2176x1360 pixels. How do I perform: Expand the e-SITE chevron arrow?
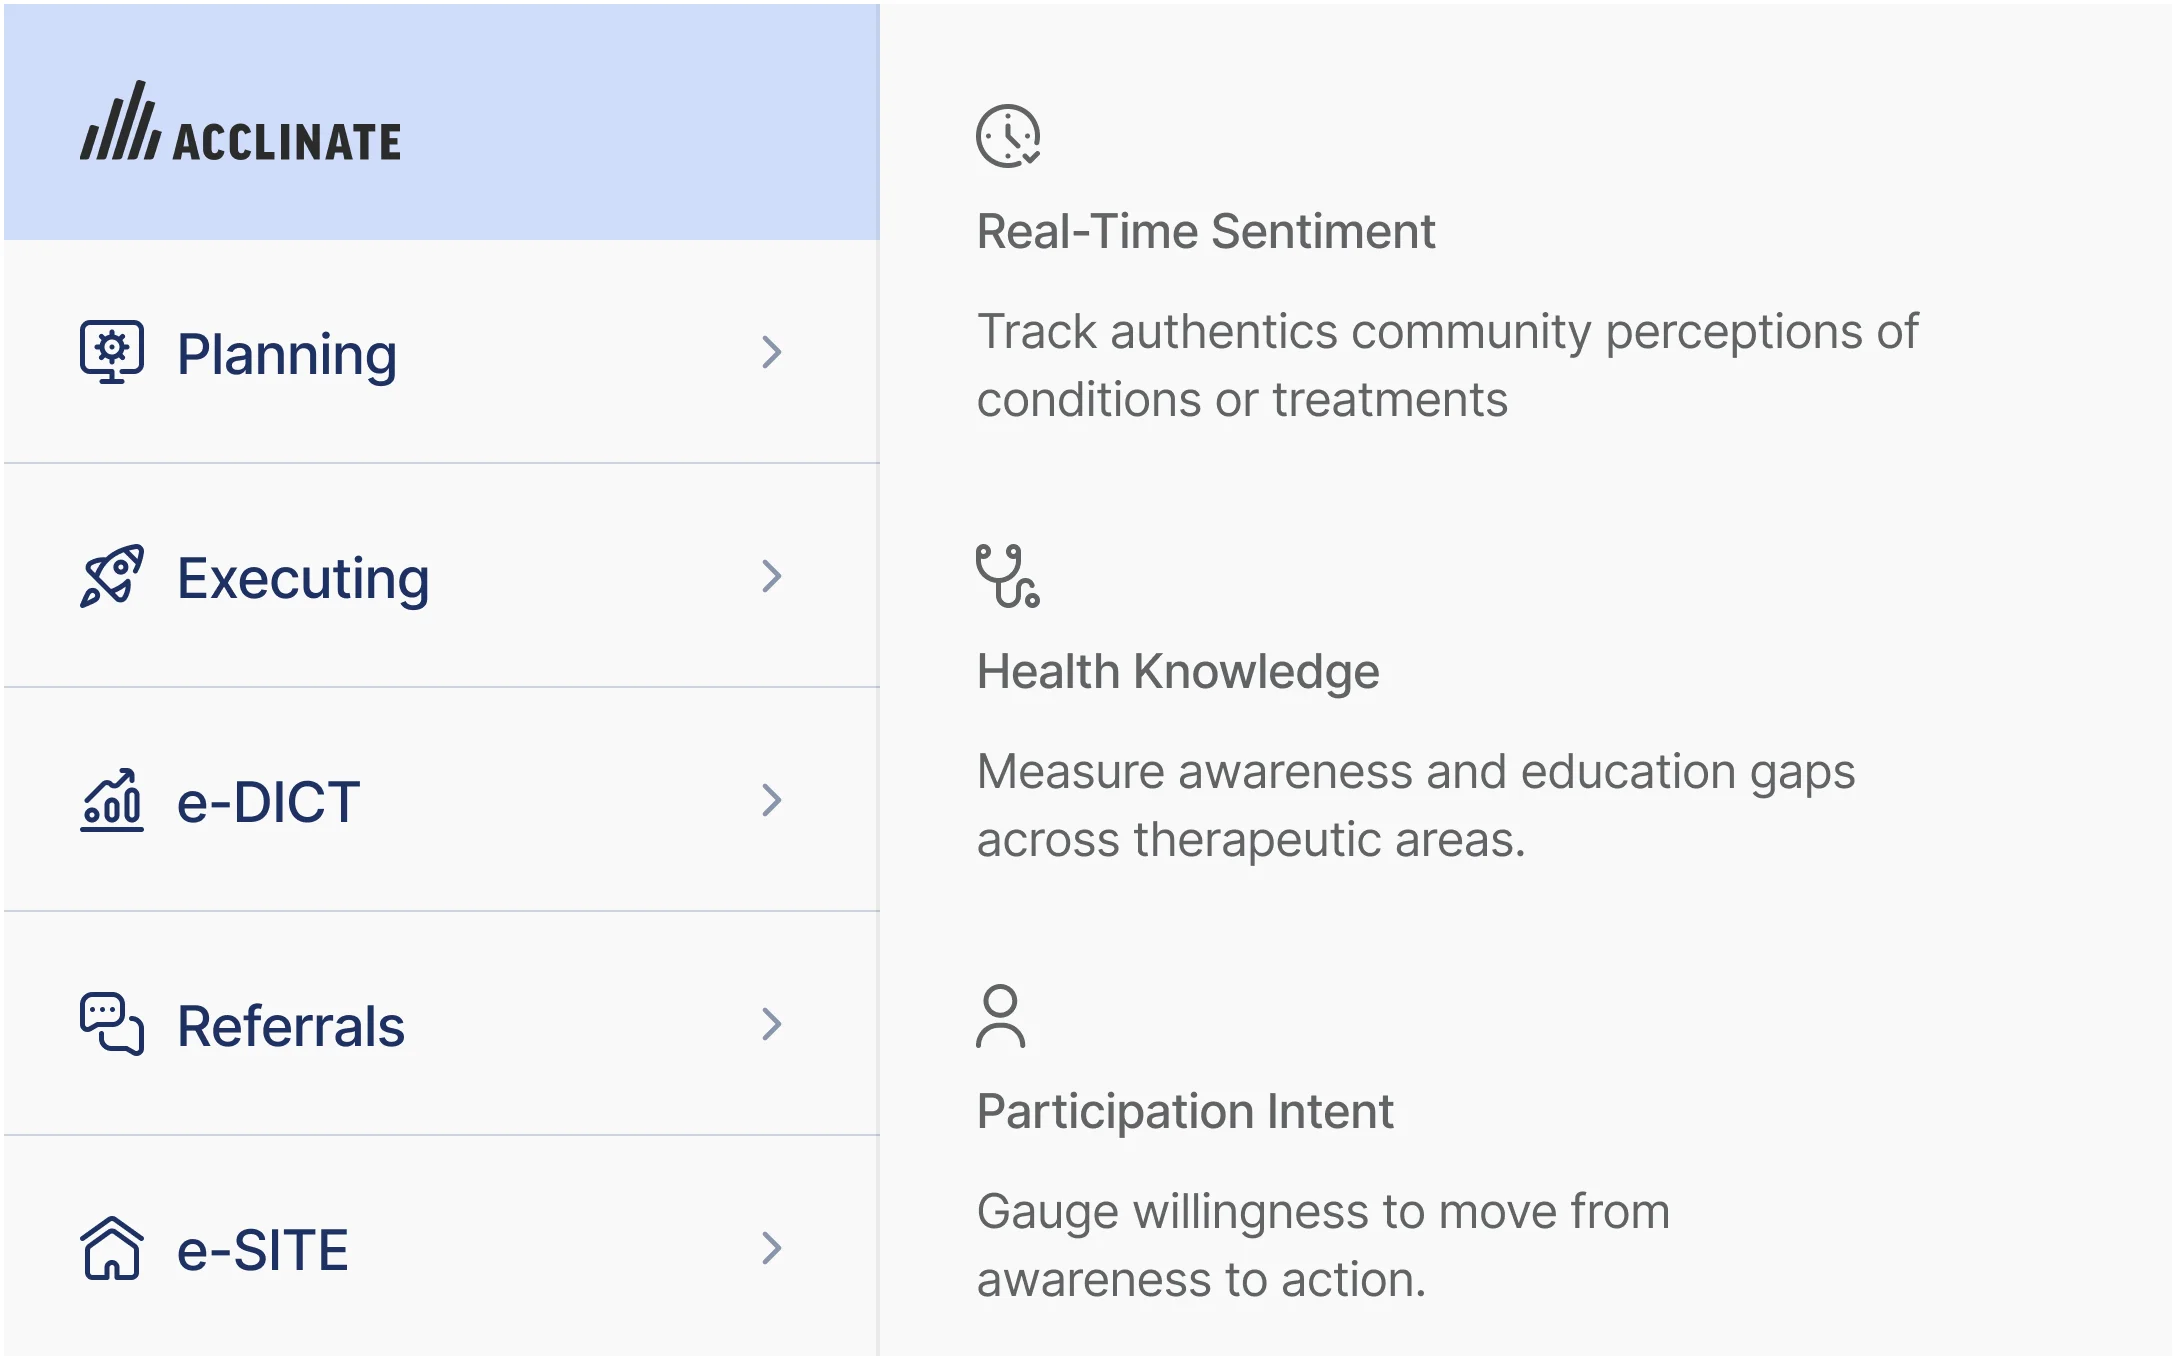pyautogui.click(x=771, y=1248)
